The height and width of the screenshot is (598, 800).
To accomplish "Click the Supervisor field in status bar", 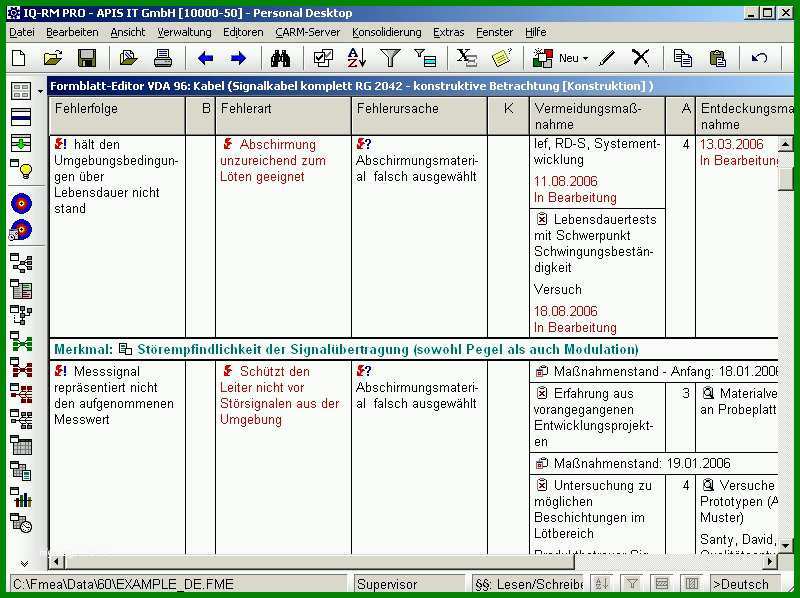I will click(409, 584).
